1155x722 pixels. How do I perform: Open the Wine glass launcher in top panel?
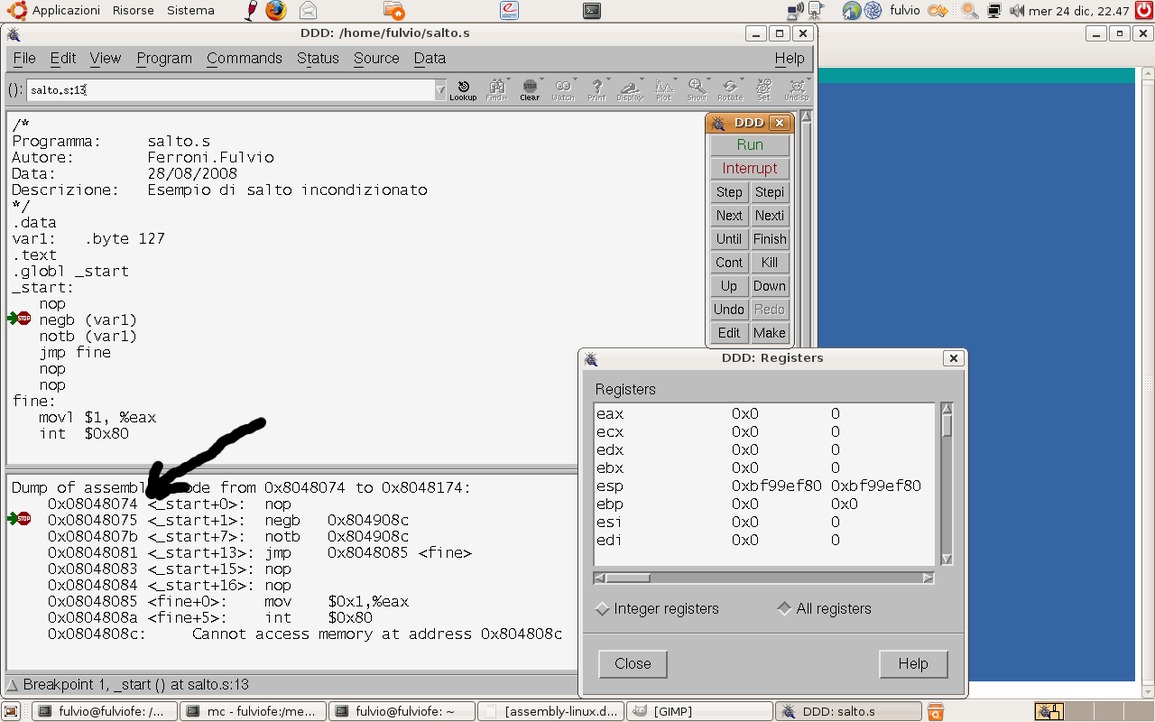[x=250, y=10]
